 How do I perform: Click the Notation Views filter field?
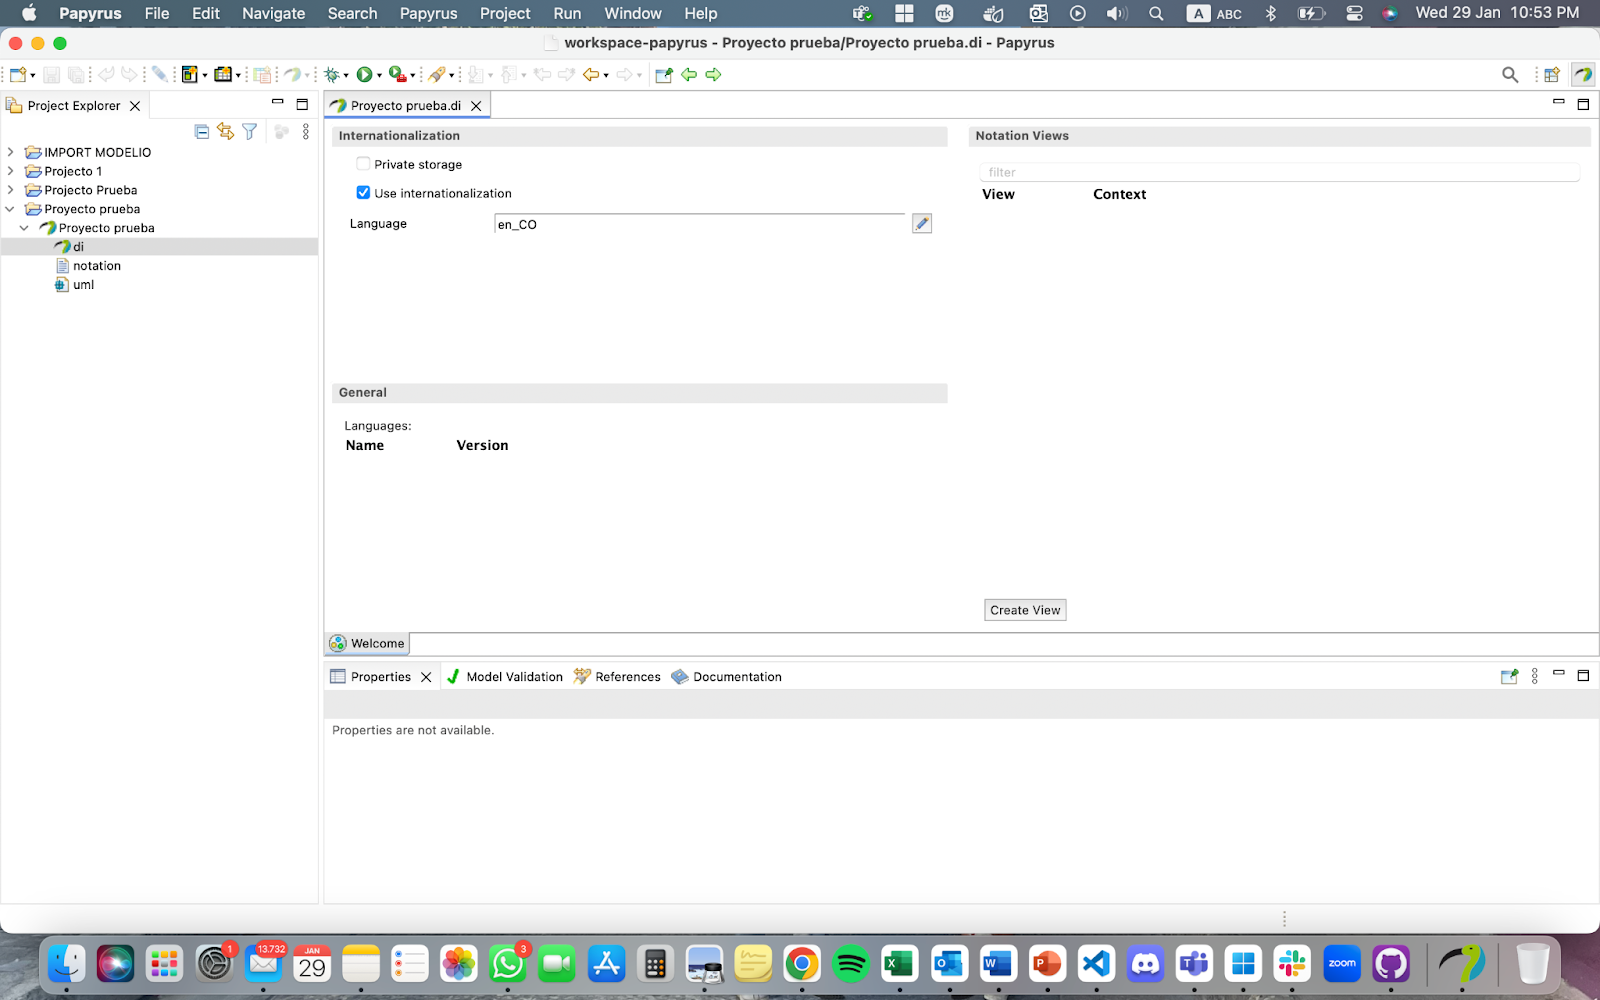pyautogui.click(x=1278, y=172)
